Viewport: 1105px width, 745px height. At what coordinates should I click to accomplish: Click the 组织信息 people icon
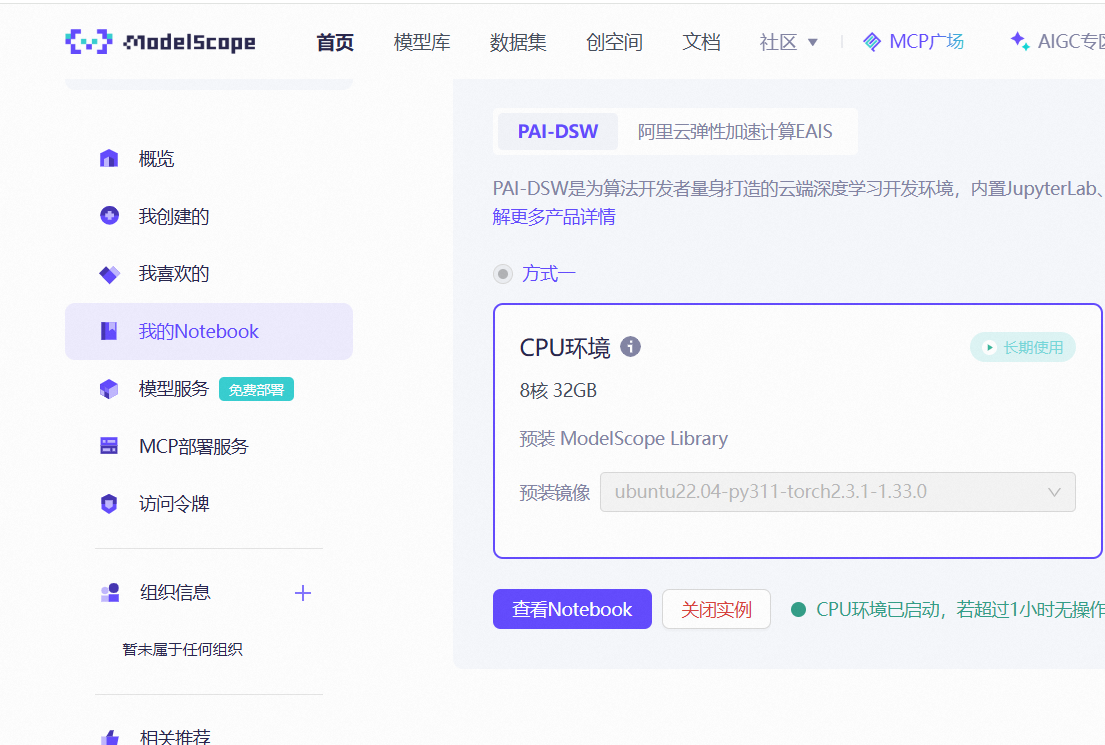point(110,593)
